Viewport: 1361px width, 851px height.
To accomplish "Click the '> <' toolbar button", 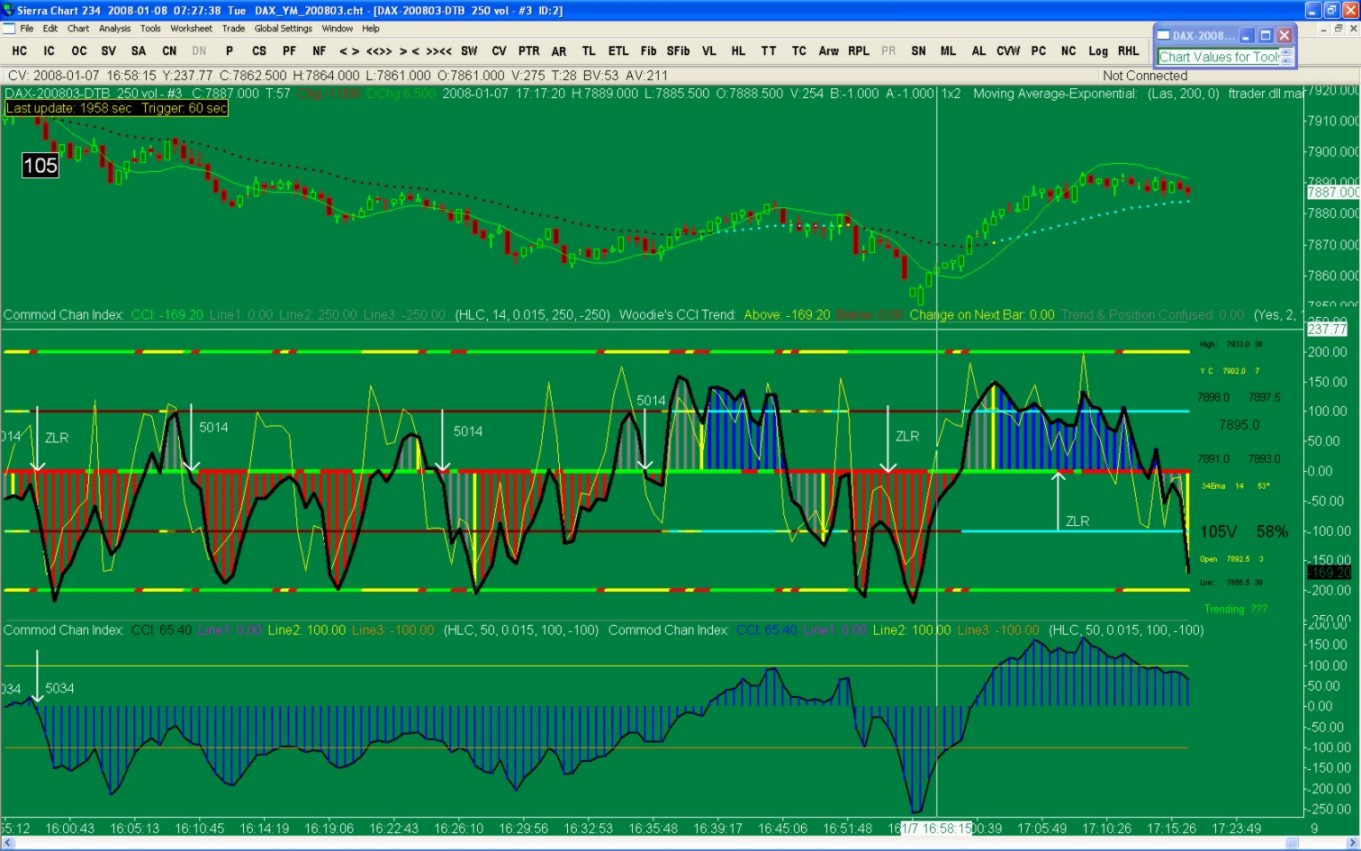I will (409, 51).
